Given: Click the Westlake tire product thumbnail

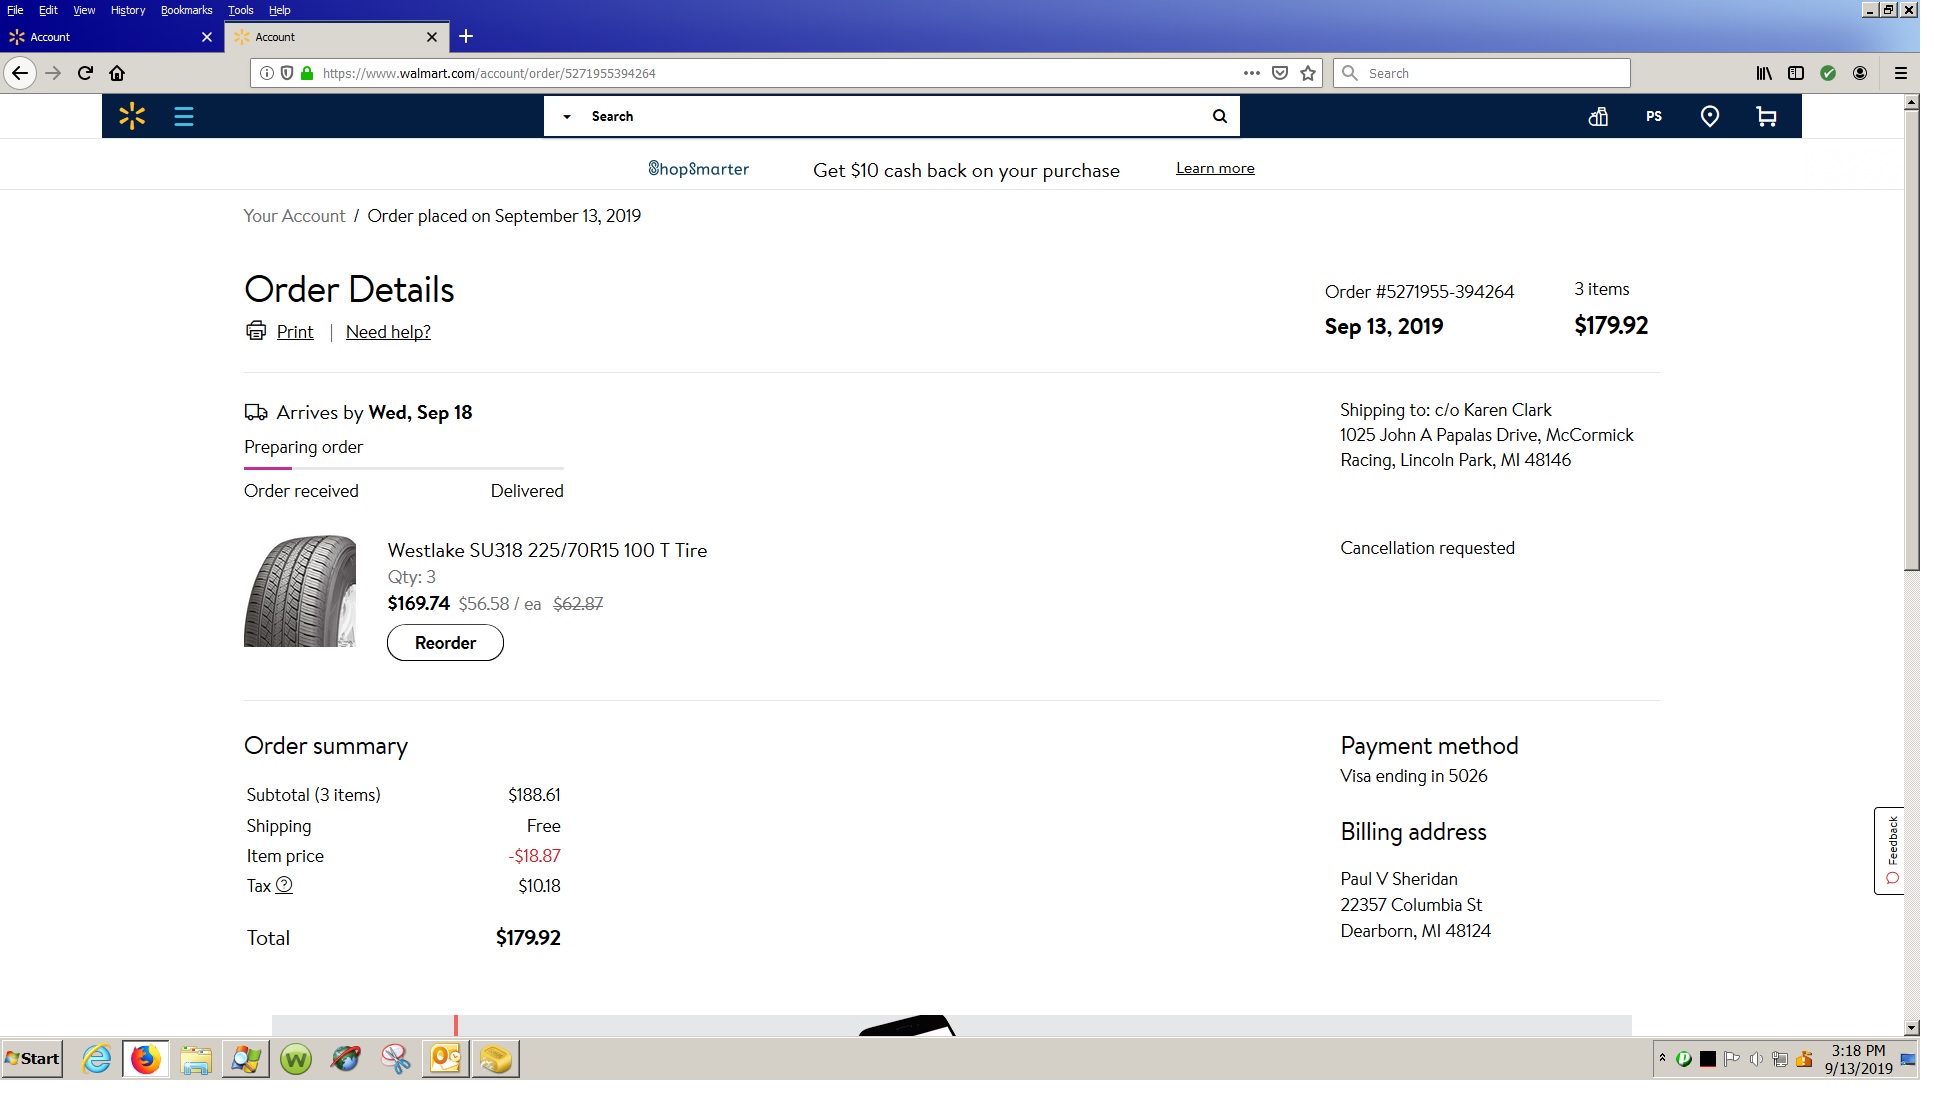Looking at the screenshot, I should point(300,591).
